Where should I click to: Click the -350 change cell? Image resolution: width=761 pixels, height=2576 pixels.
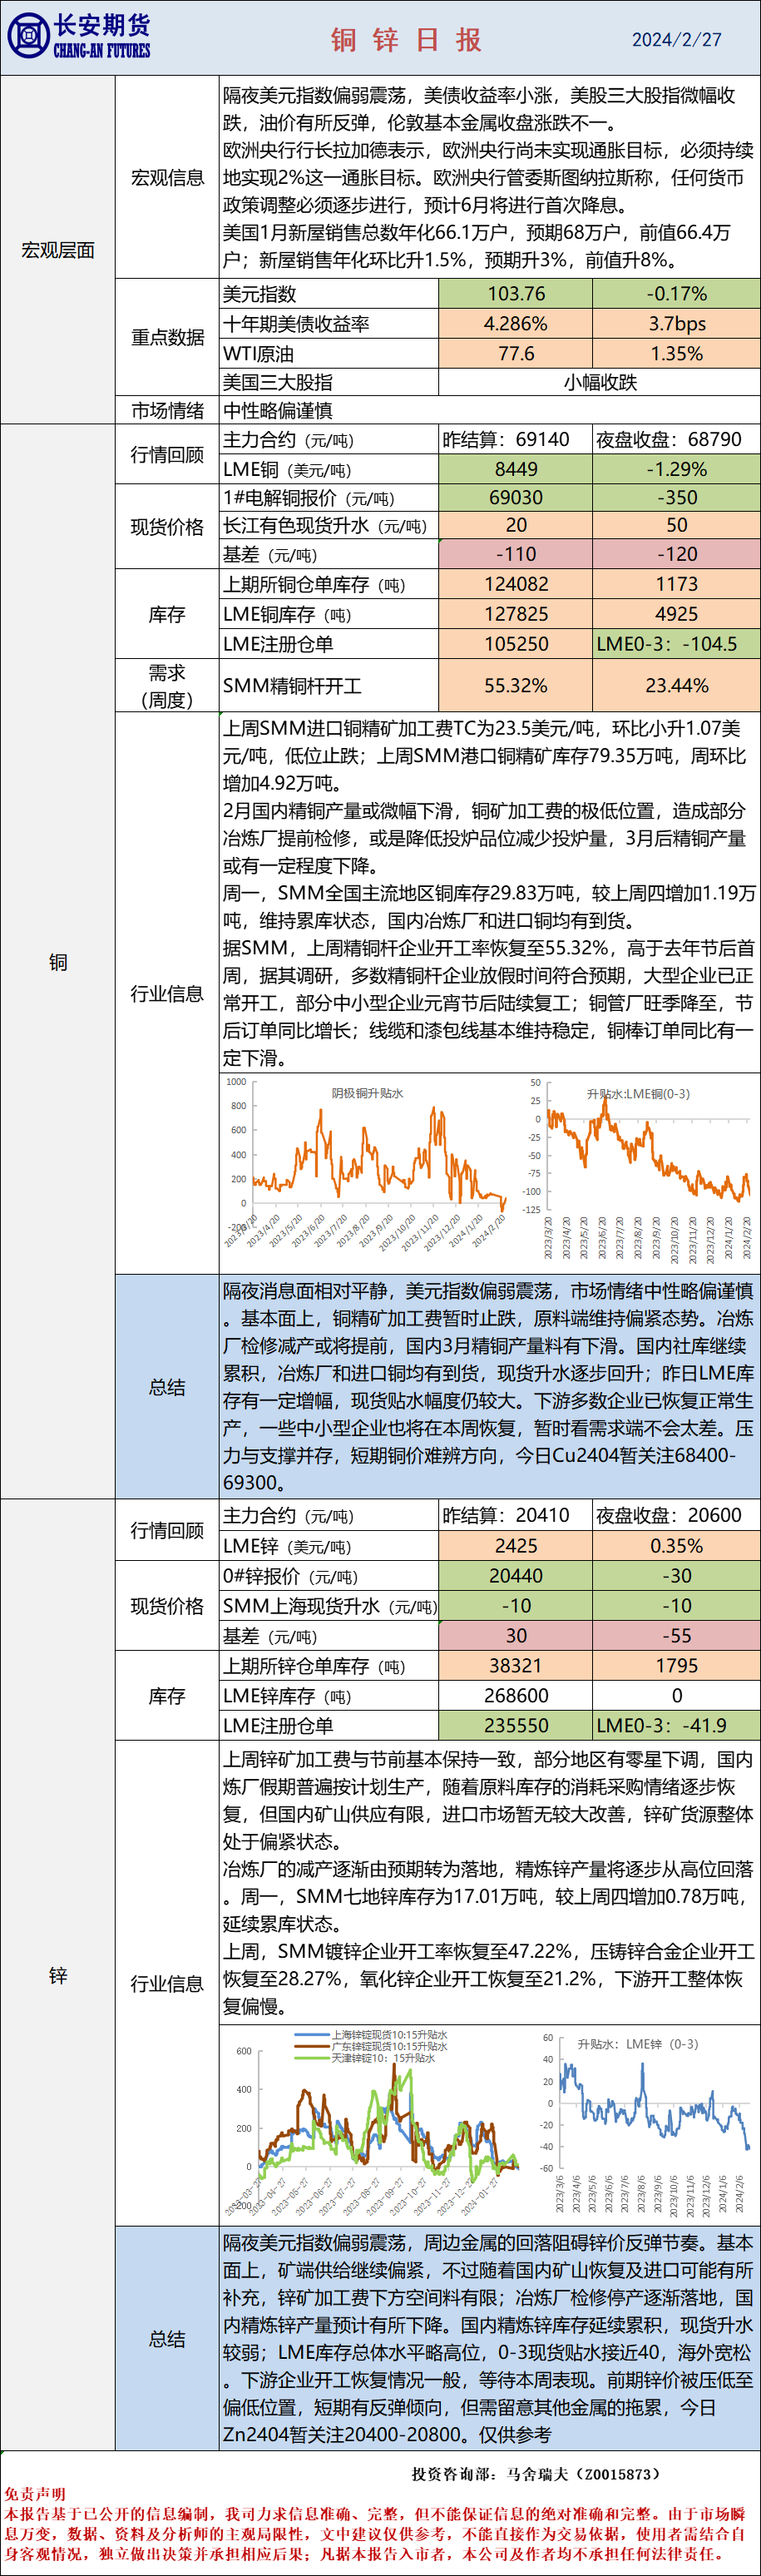tap(676, 498)
